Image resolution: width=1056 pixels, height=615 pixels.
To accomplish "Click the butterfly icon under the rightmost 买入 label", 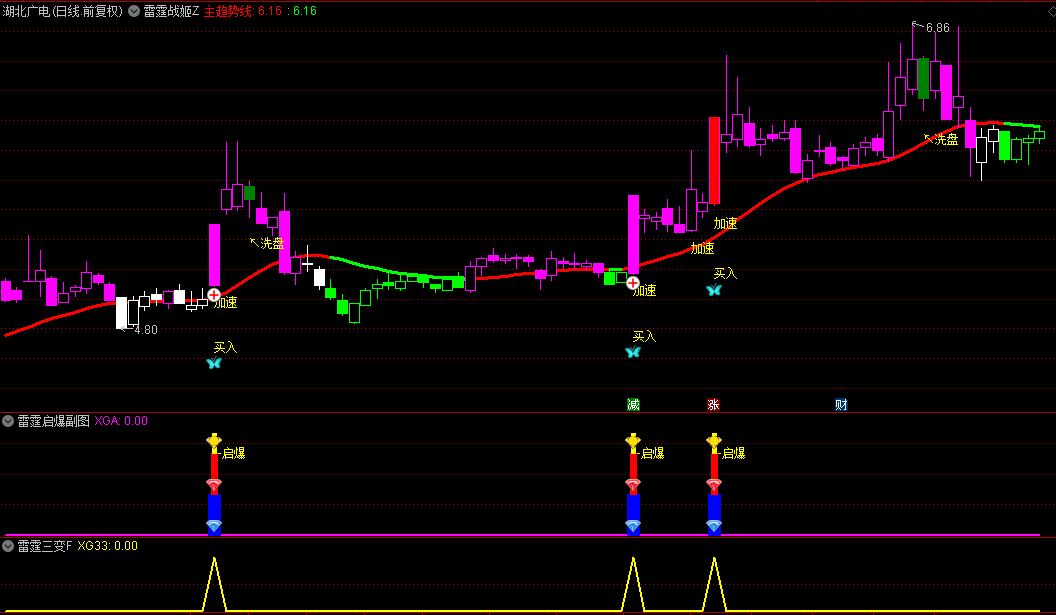I will (x=714, y=290).
